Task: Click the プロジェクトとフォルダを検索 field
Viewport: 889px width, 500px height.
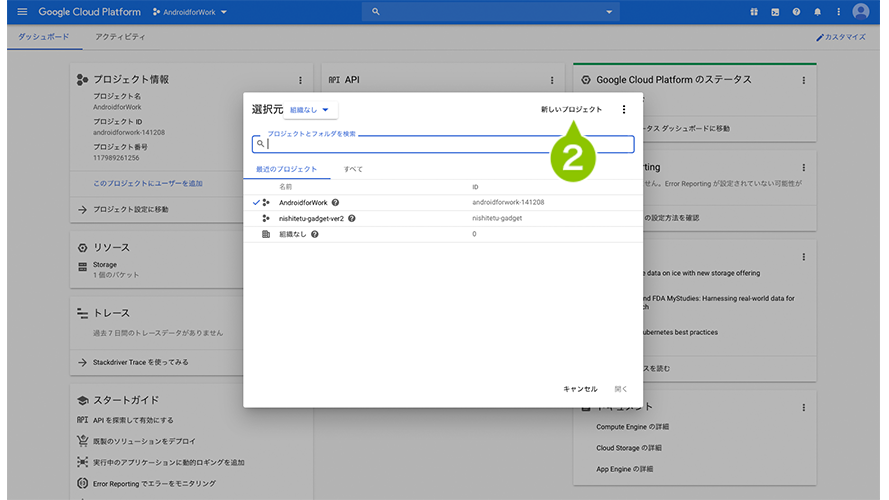Action: click(443, 144)
